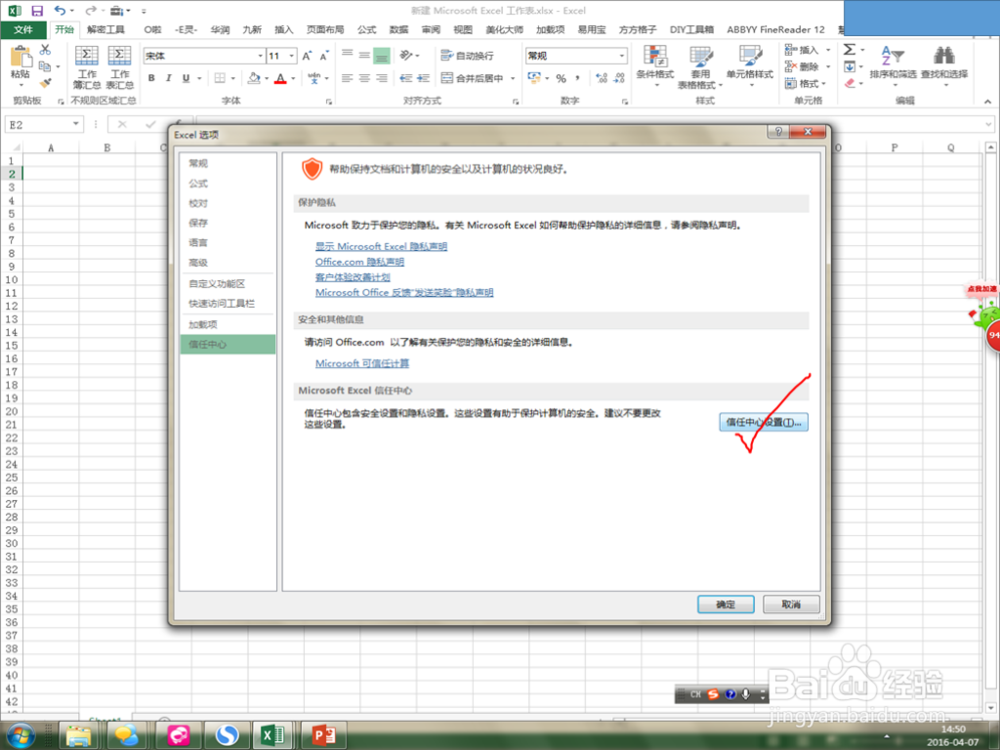1000x750 pixels.
Task: Click the Windows Start button
Action: coord(21,735)
